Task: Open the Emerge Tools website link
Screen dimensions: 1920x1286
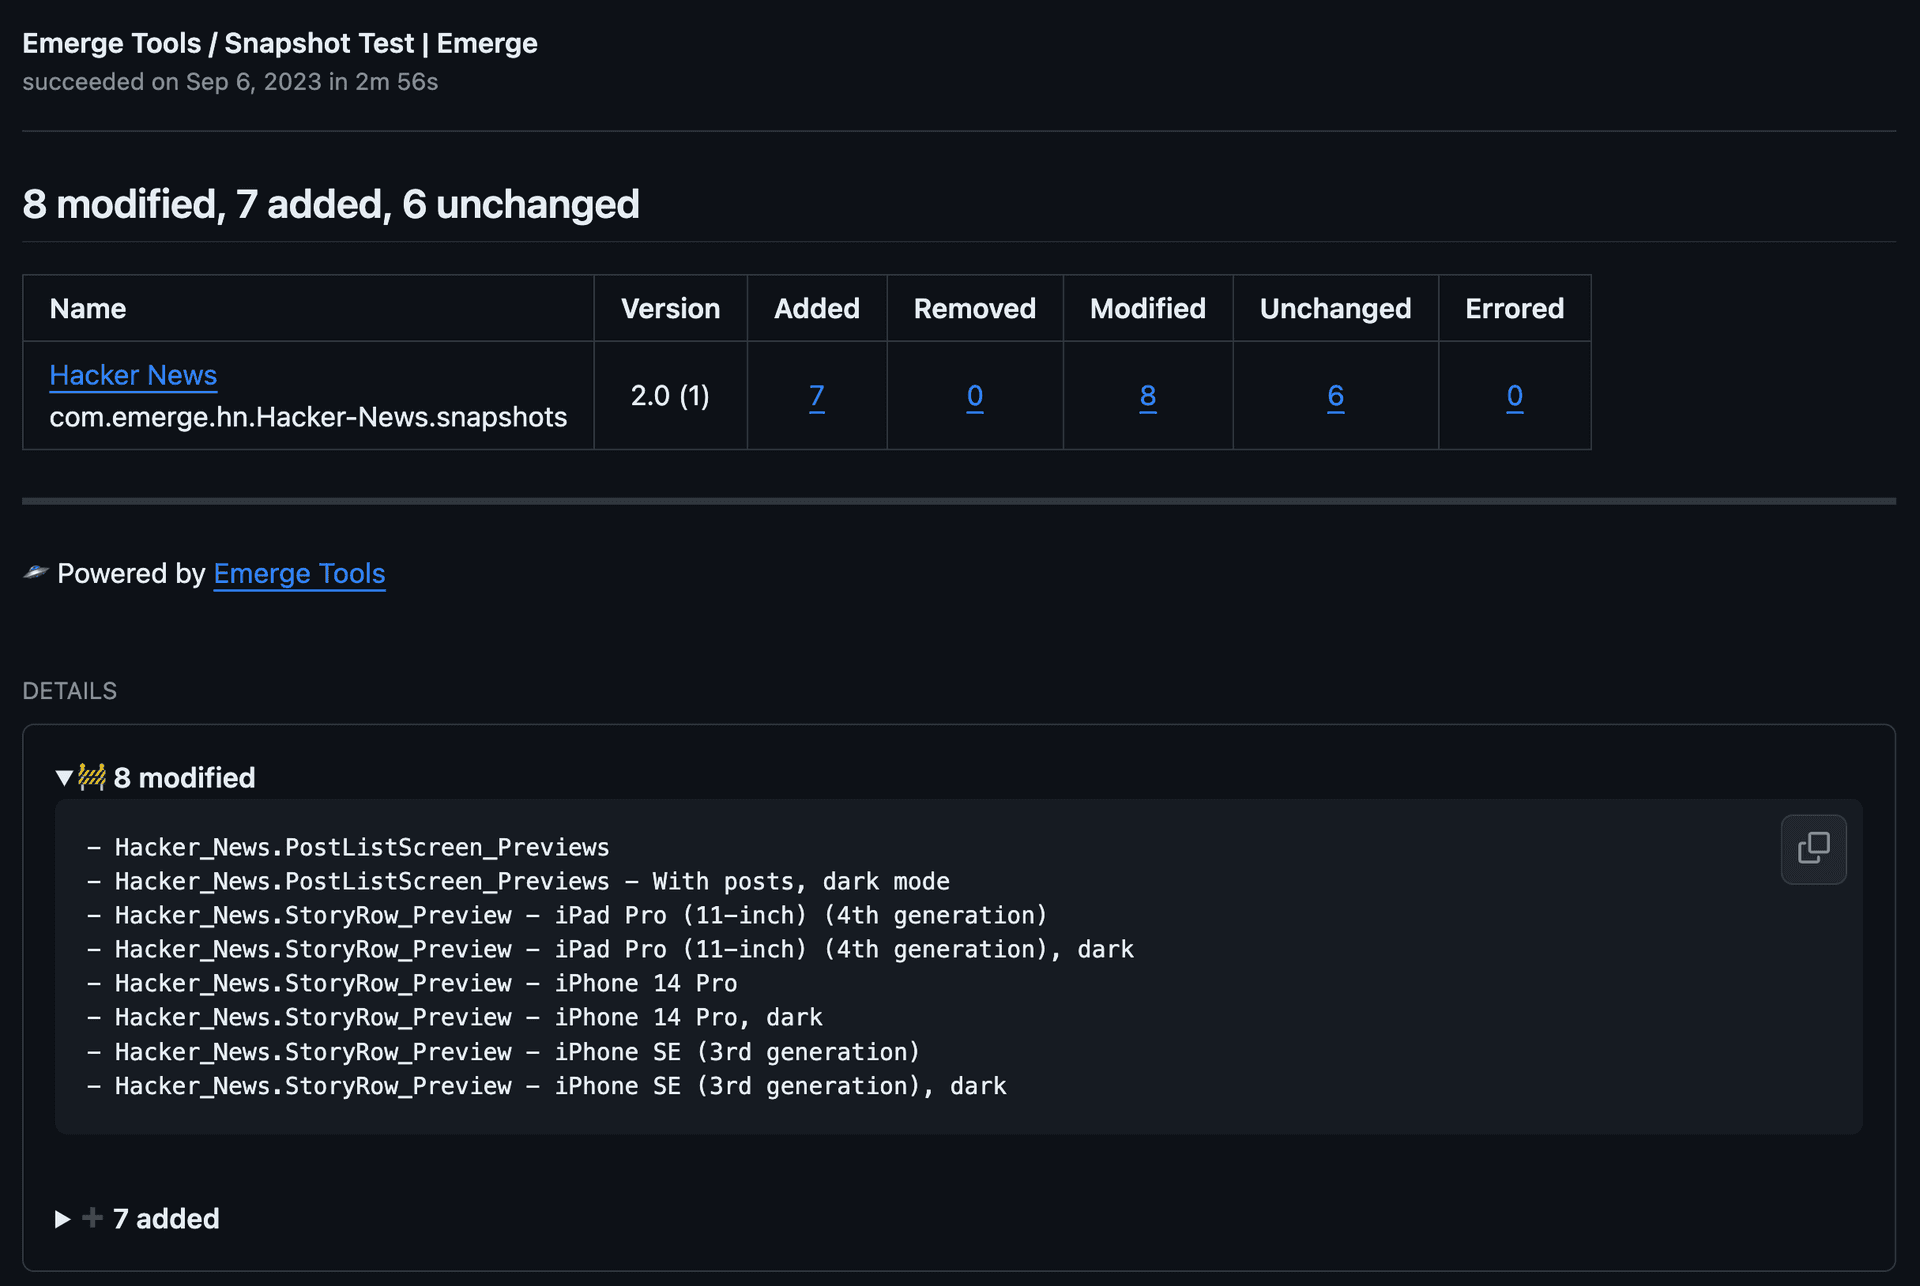Action: [x=299, y=574]
